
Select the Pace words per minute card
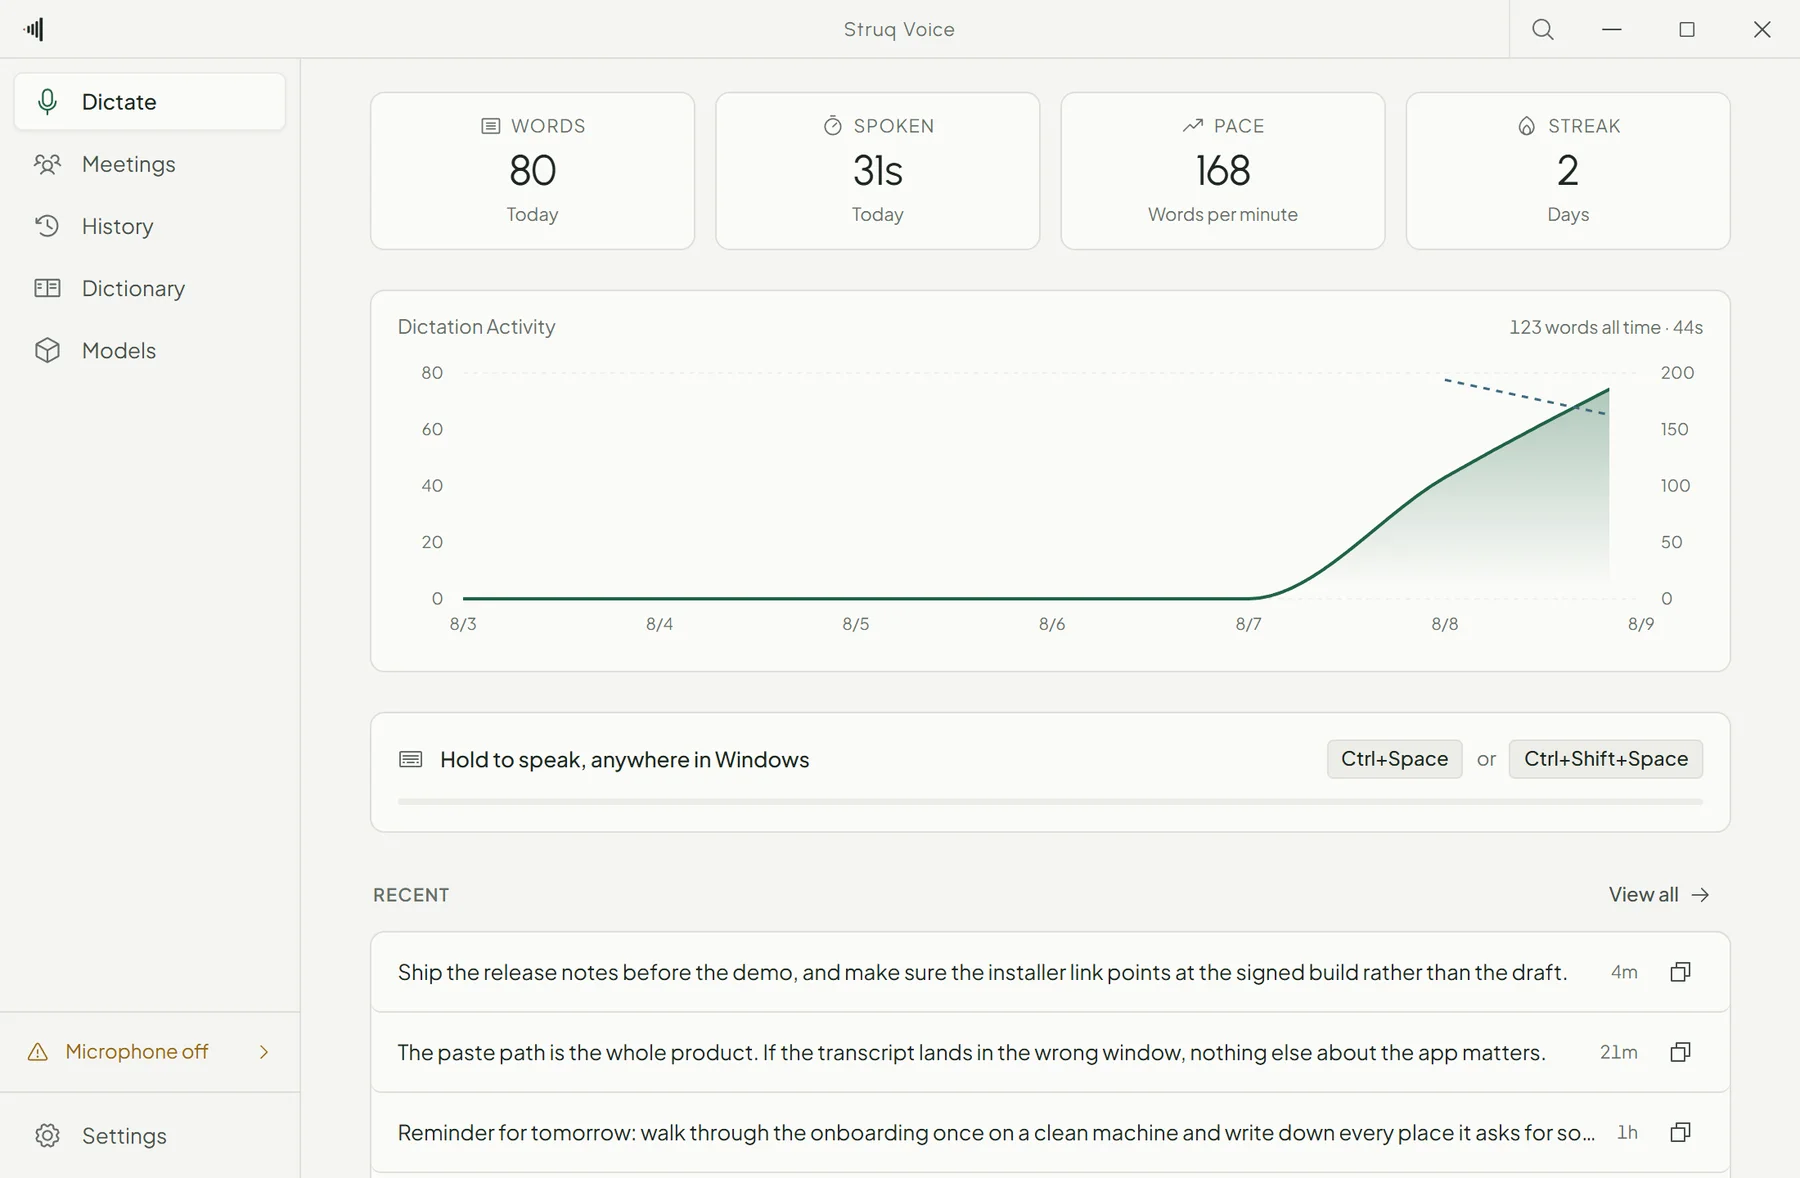point(1223,171)
